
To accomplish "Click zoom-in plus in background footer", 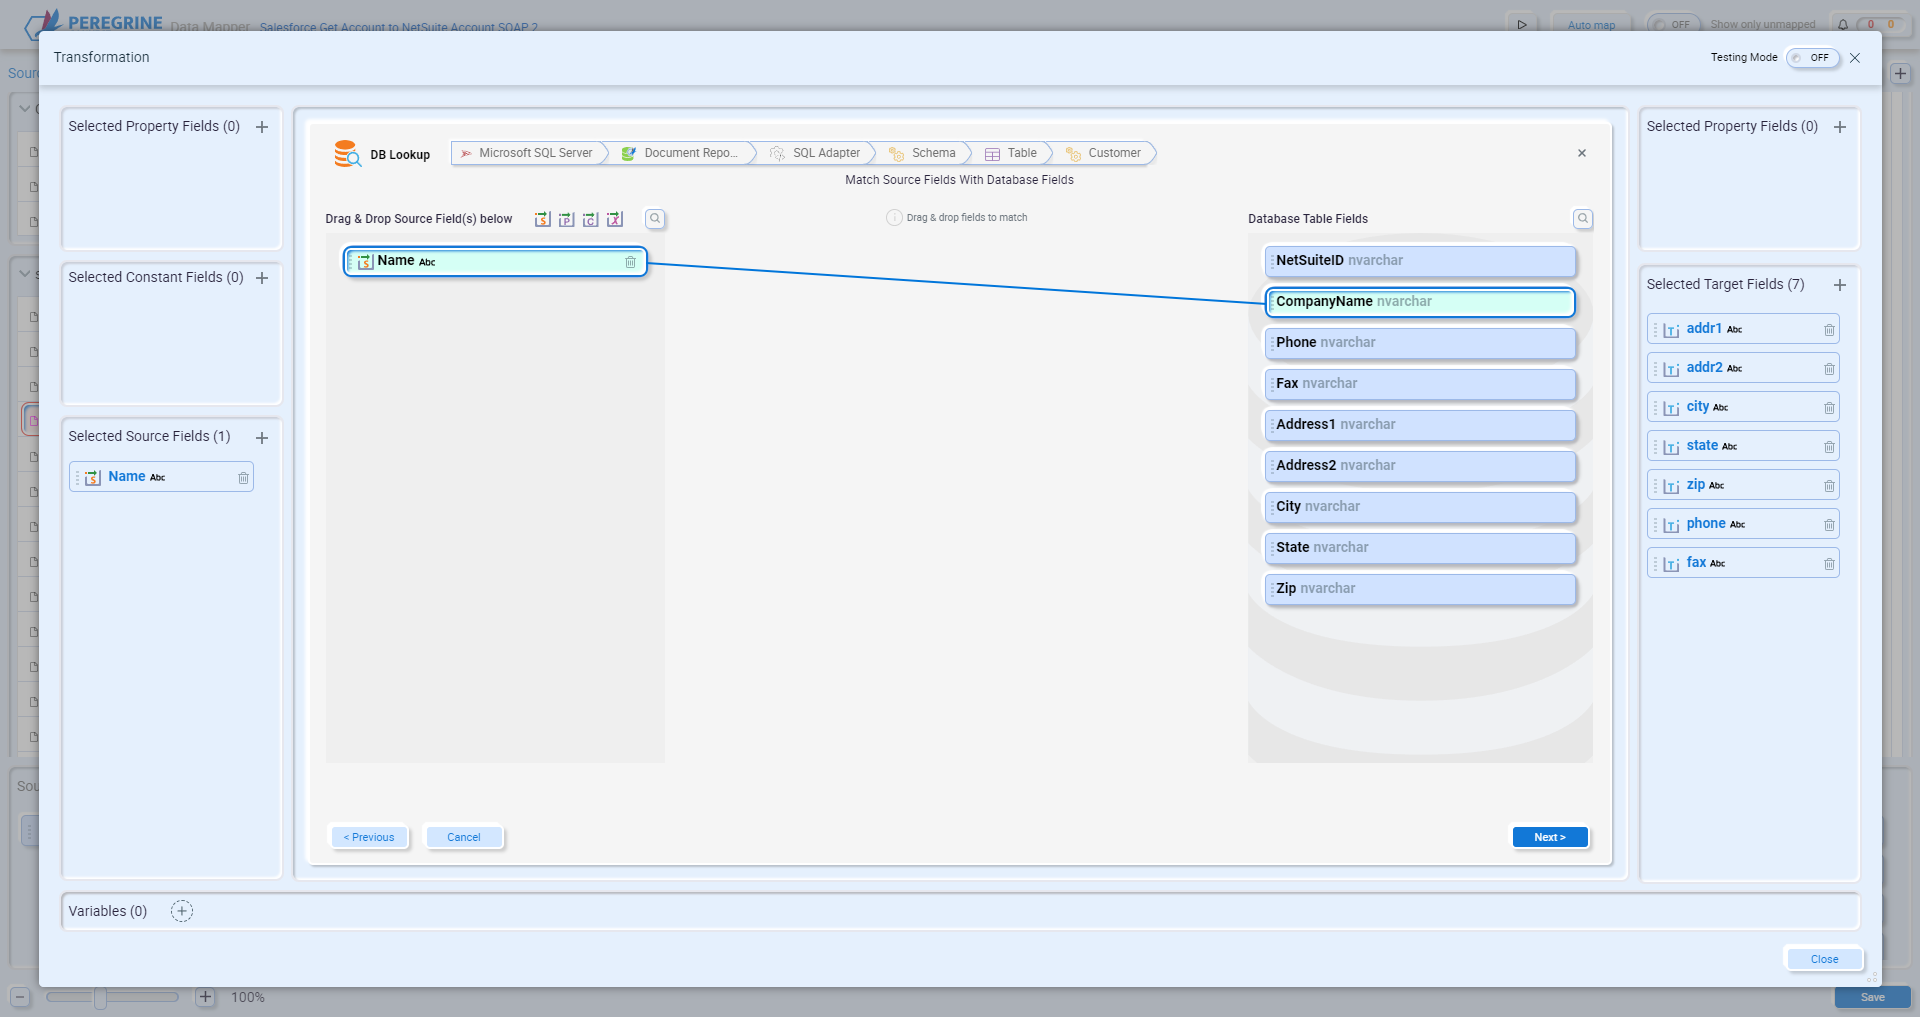I will [x=205, y=997].
